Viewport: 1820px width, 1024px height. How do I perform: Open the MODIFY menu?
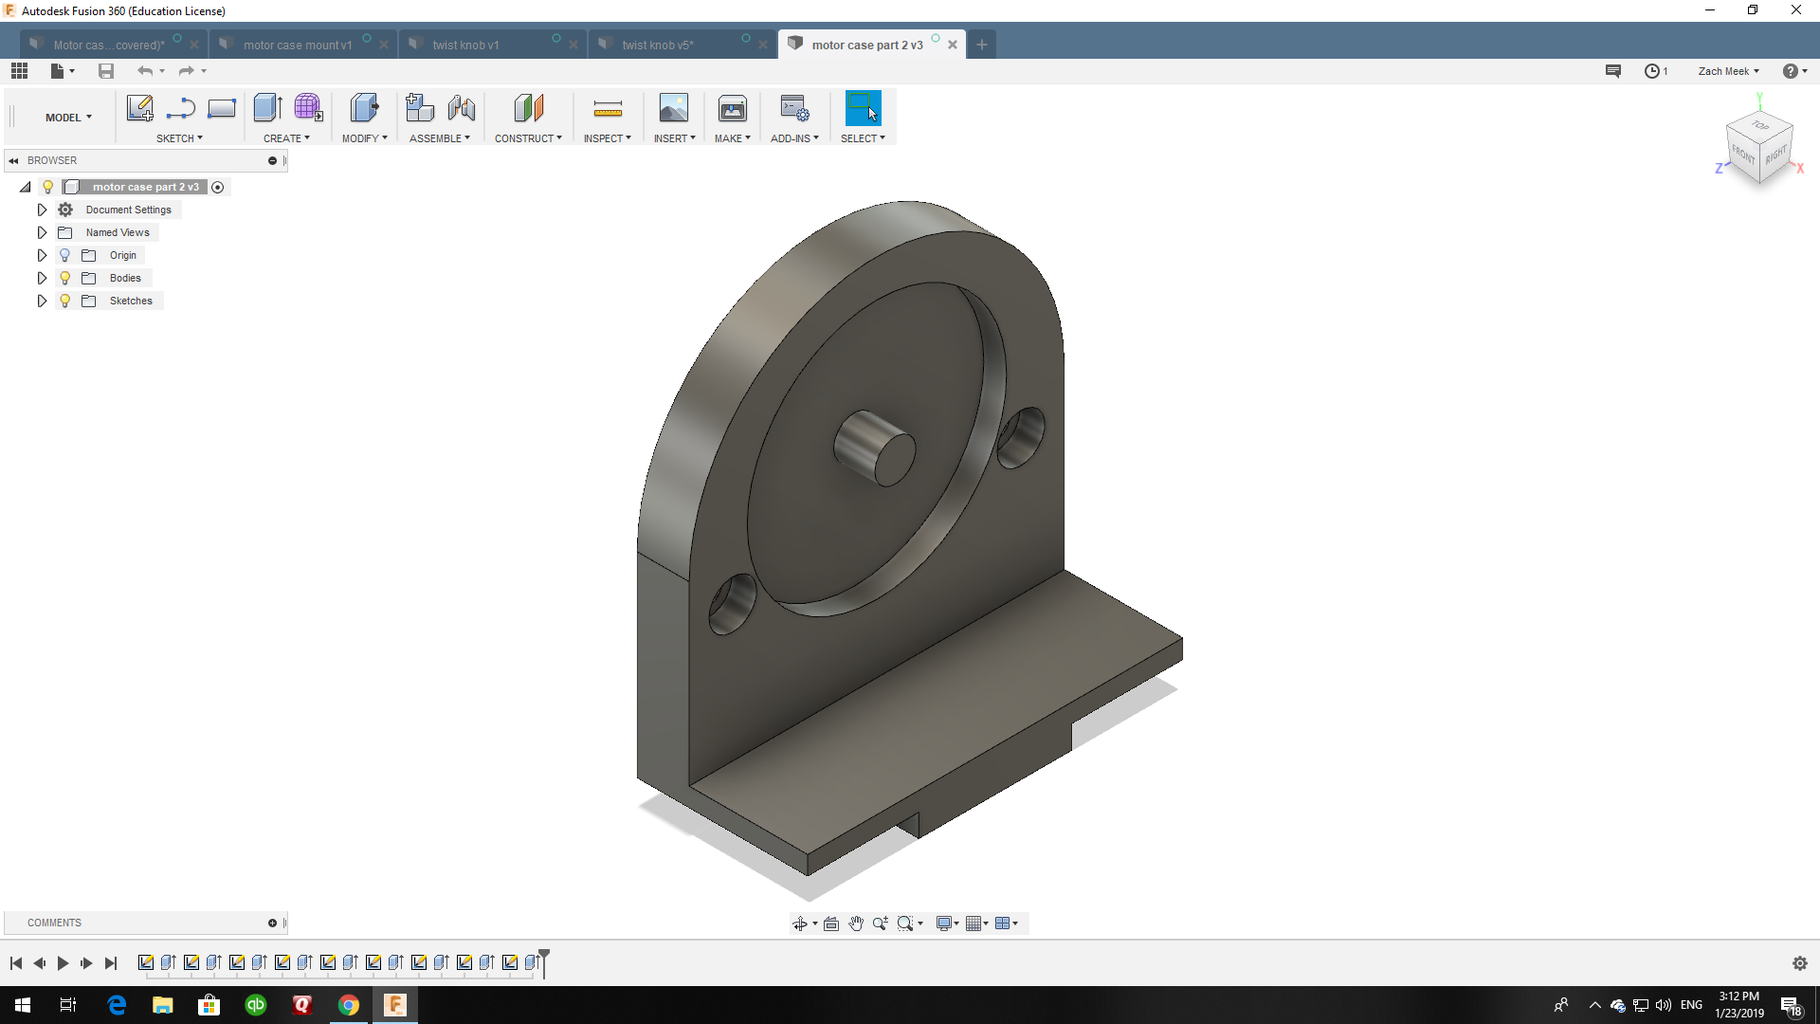365,138
